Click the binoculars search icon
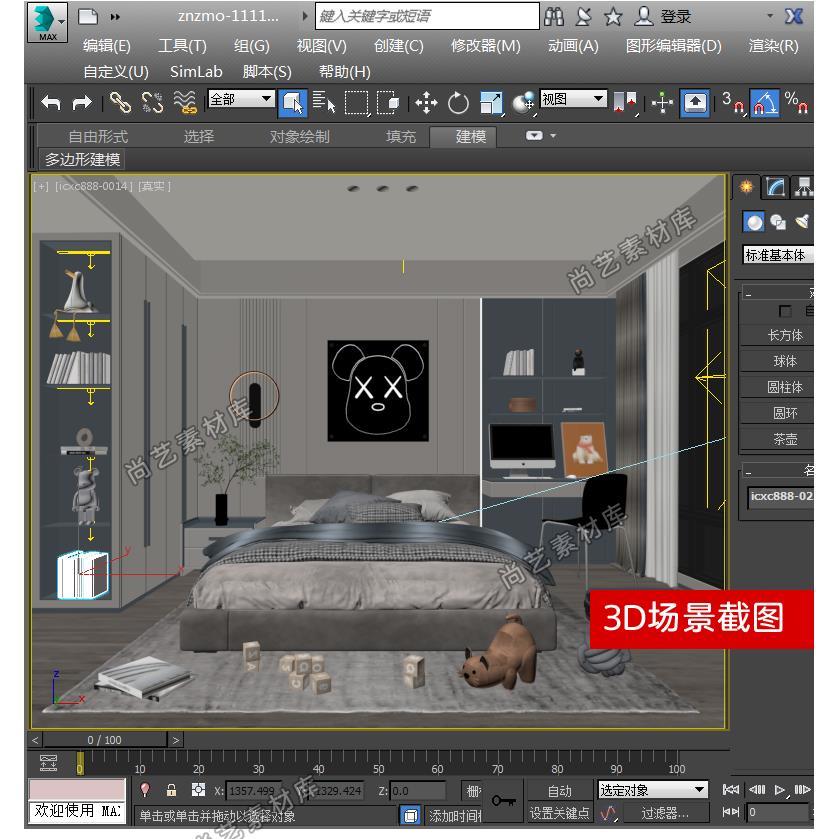839x839 pixels. pyautogui.click(x=554, y=17)
